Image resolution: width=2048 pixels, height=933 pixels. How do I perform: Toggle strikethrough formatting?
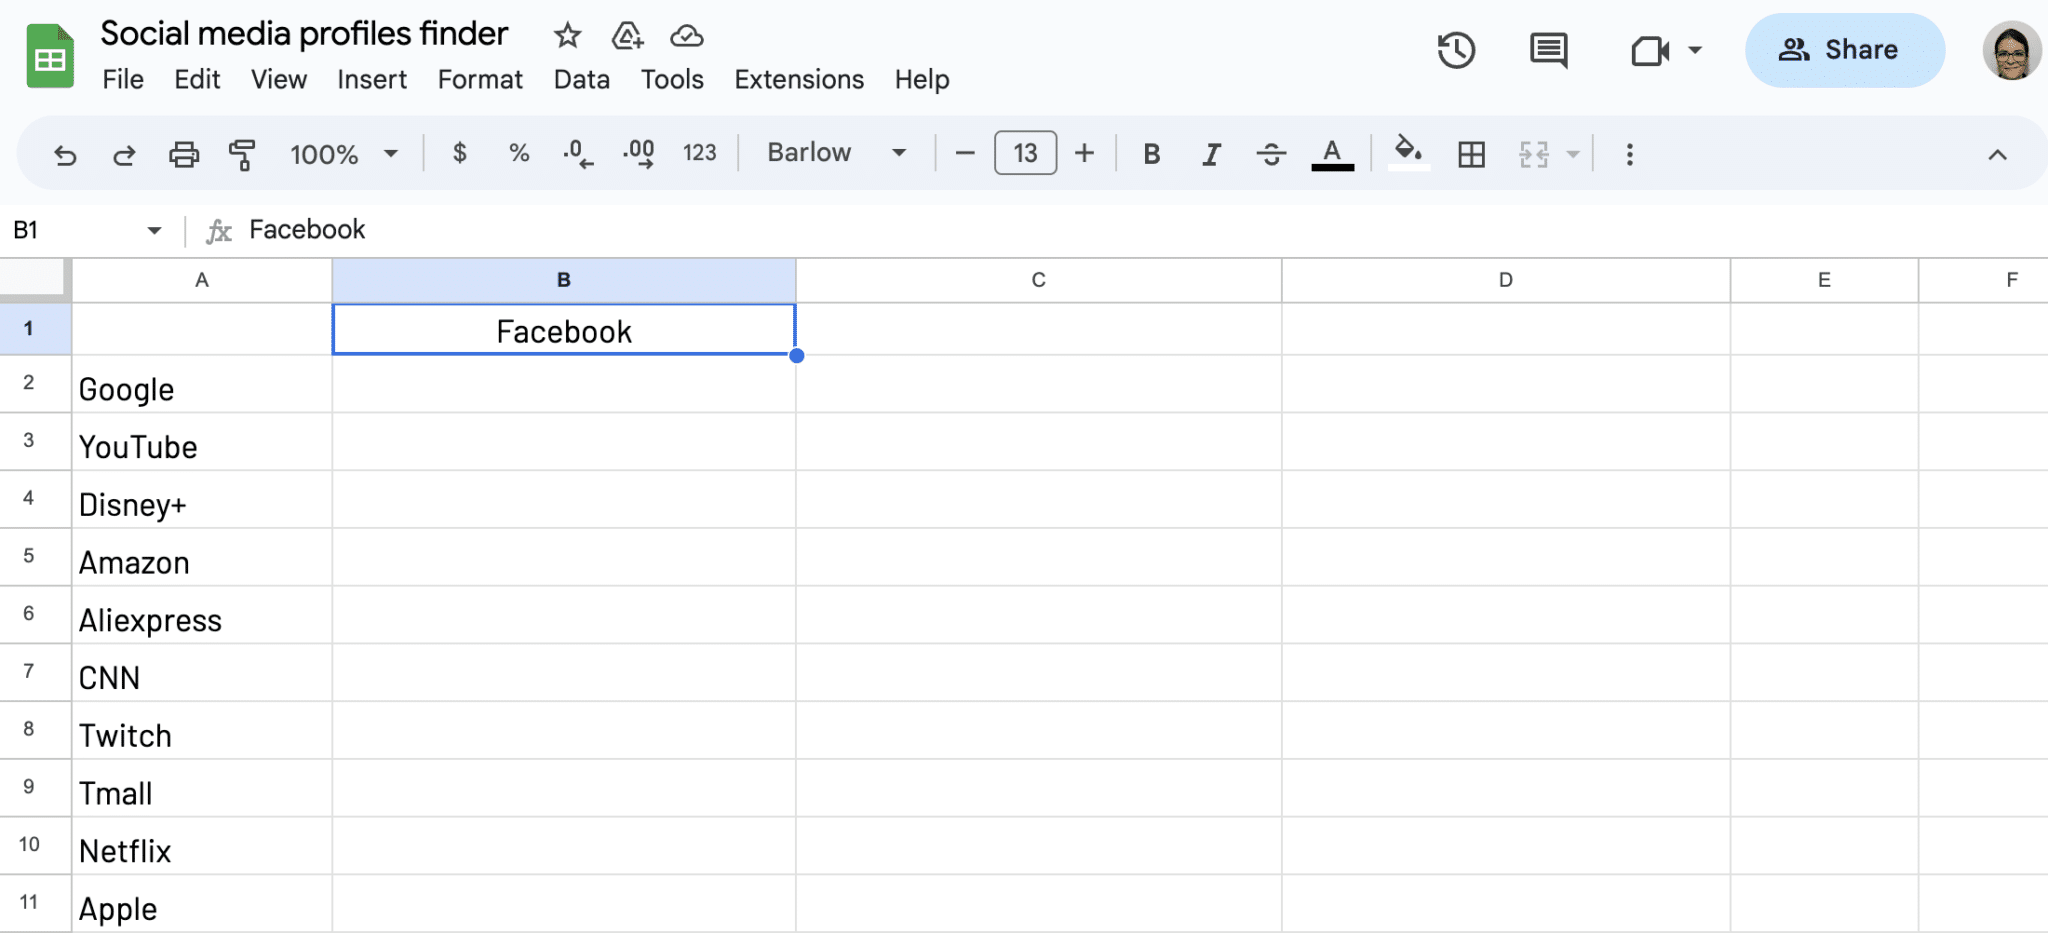tap(1271, 154)
